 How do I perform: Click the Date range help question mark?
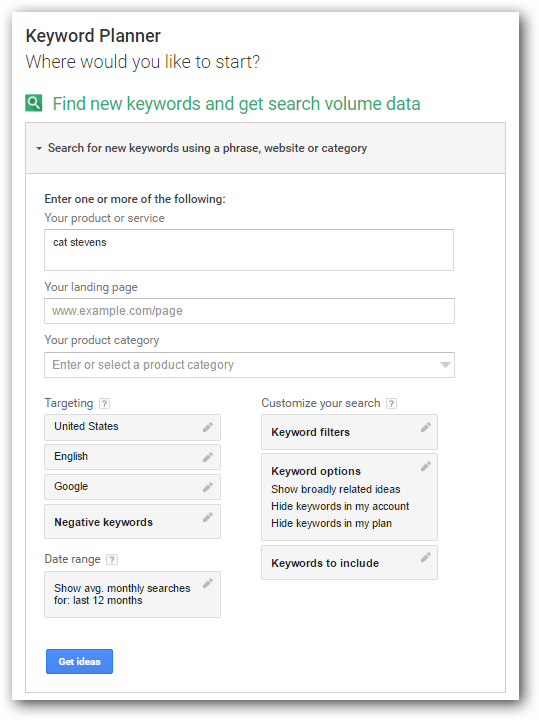coord(112,559)
